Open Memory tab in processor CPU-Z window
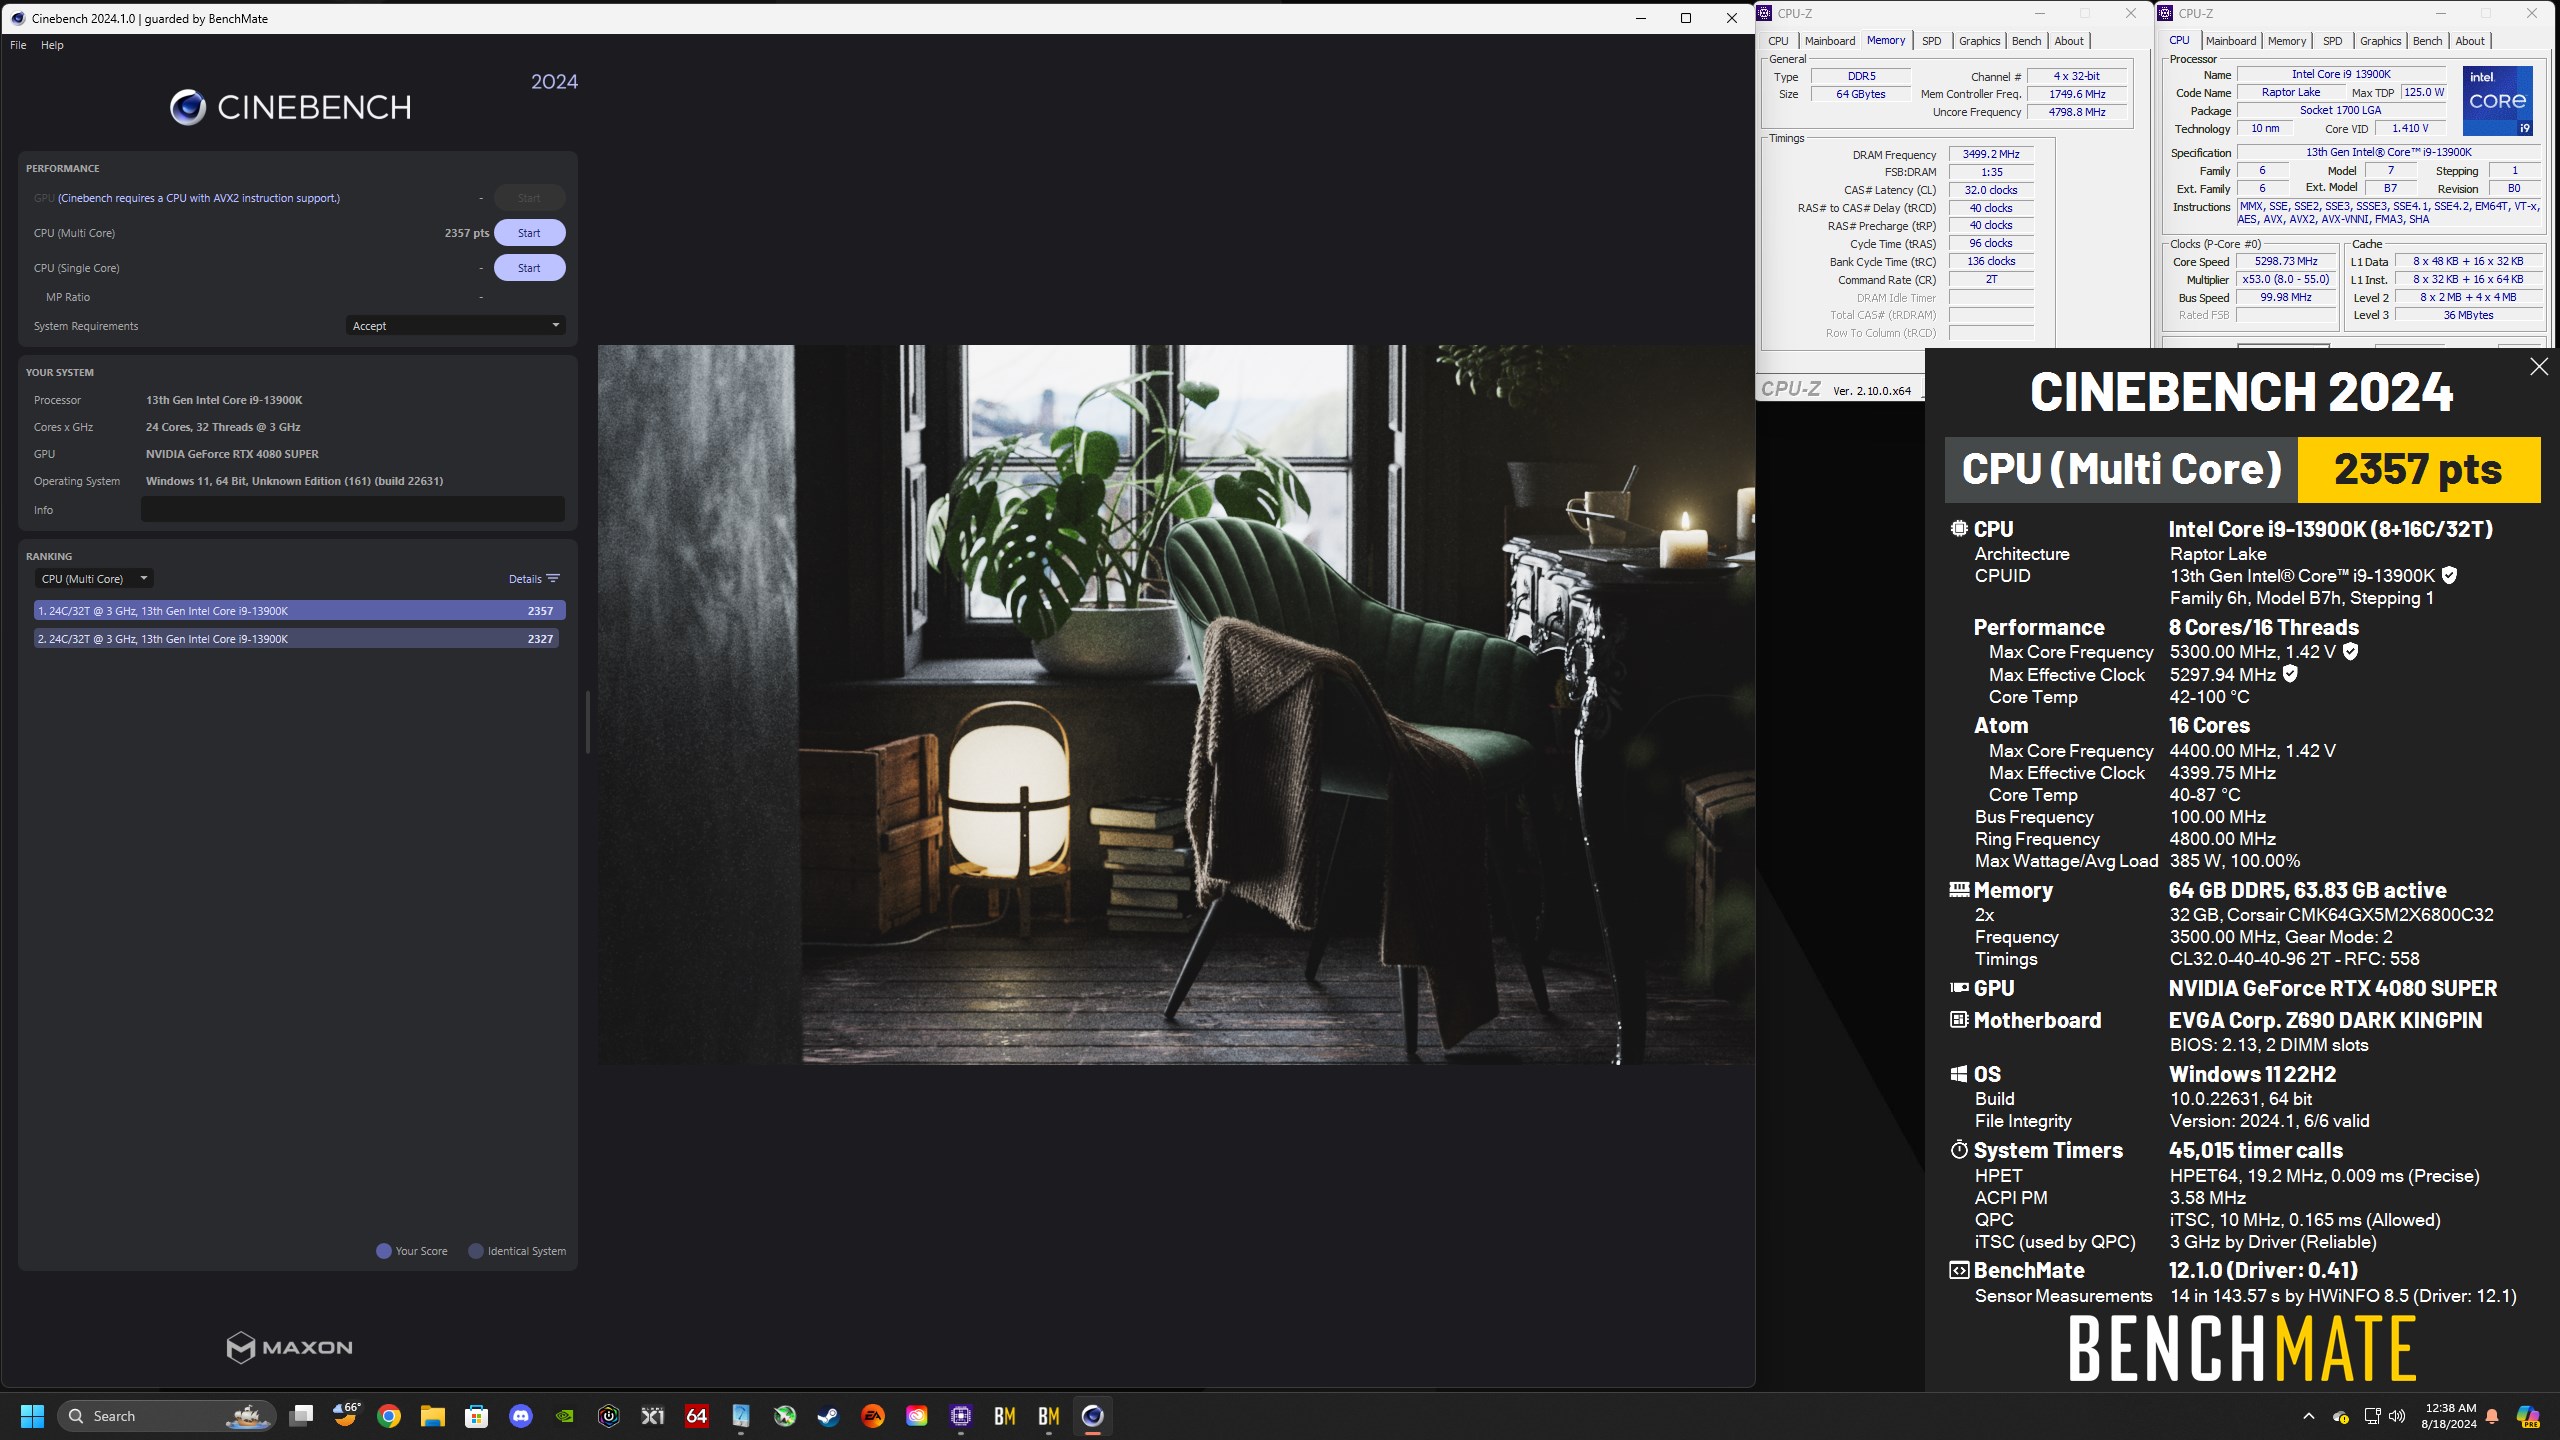 coord(2286,41)
